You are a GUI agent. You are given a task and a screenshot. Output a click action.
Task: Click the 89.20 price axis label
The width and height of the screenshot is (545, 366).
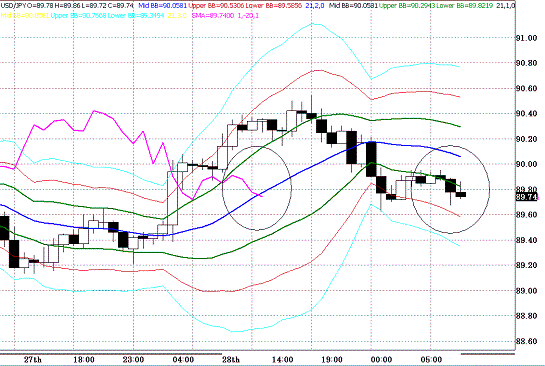pos(527,265)
